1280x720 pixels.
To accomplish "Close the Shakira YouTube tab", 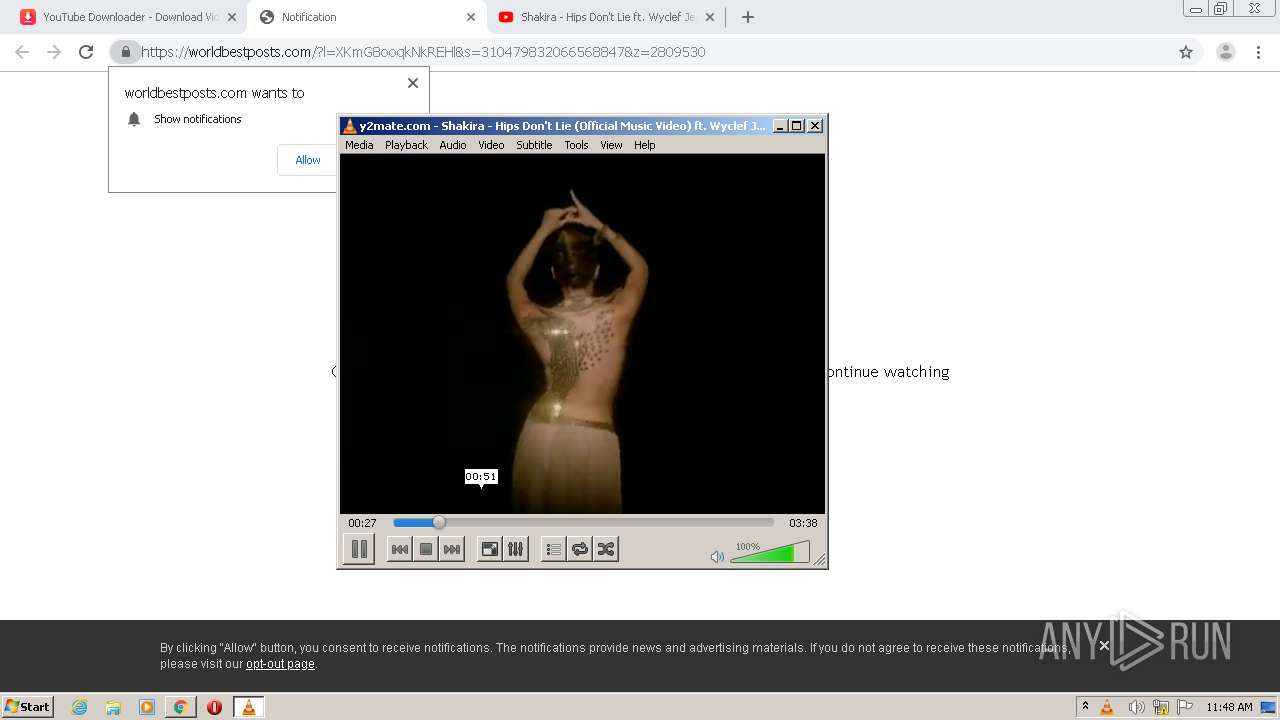I will pos(711,17).
